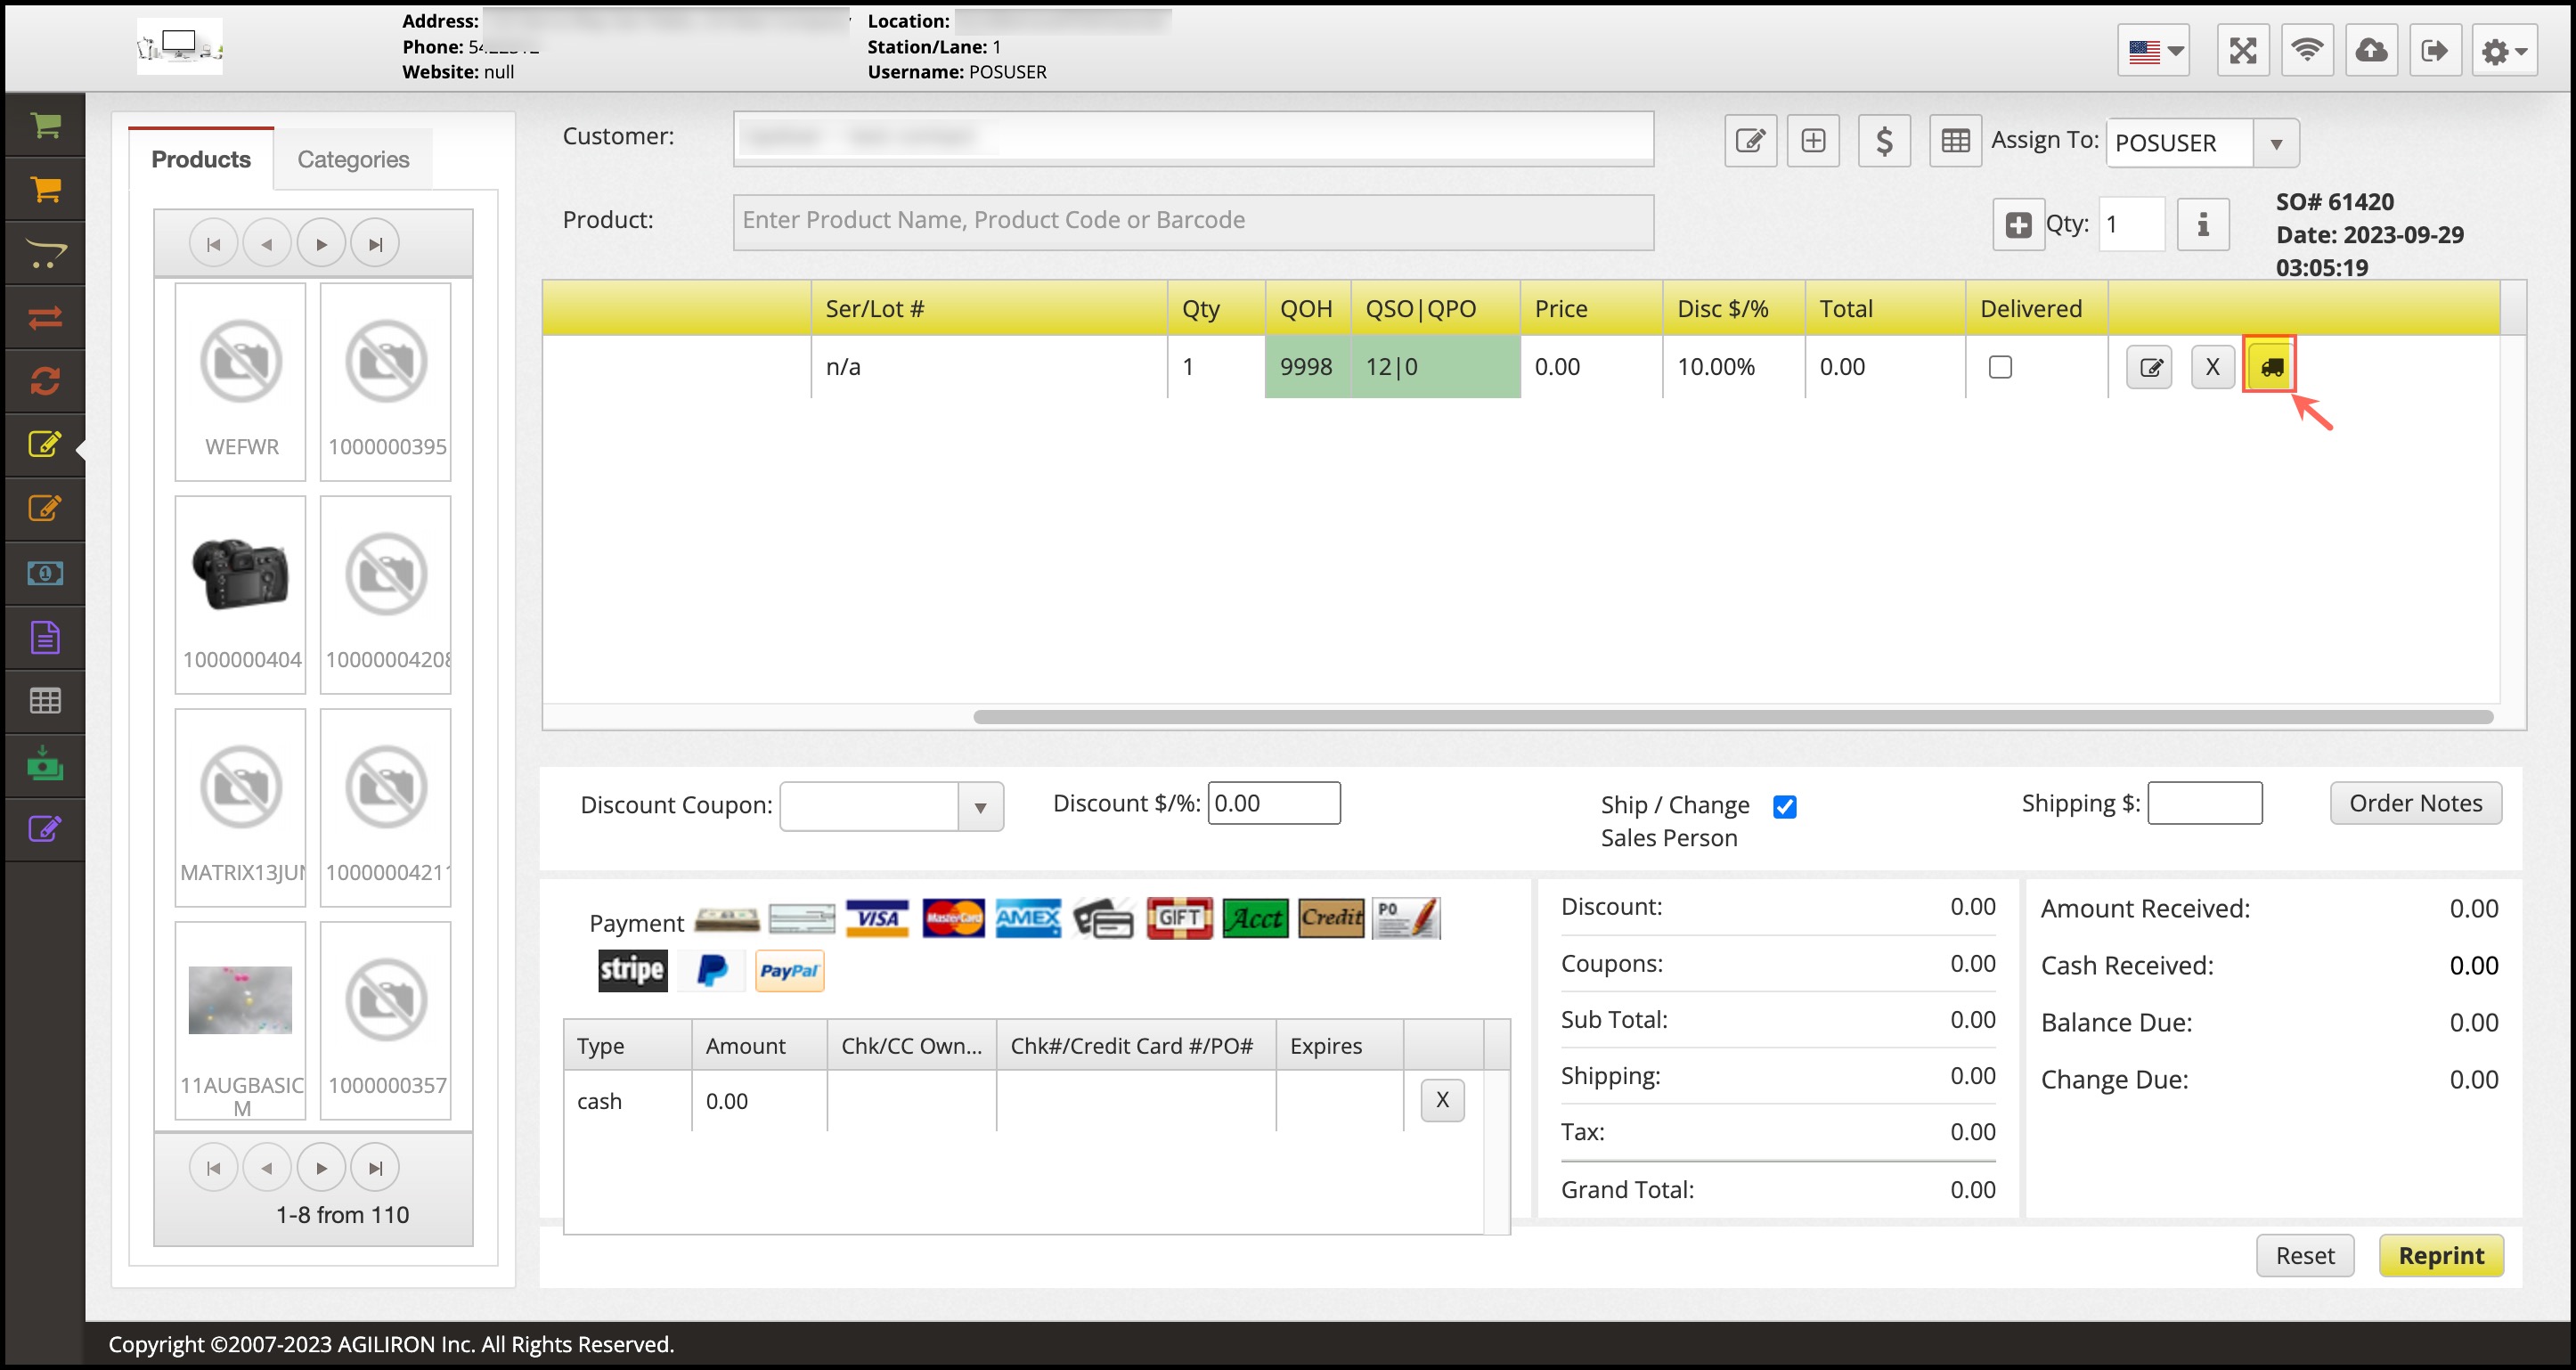The height and width of the screenshot is (1370, 2576).
Task: Uncheck Ship / Change Sales Person checkbox
Action: [x=1785, y=806]
